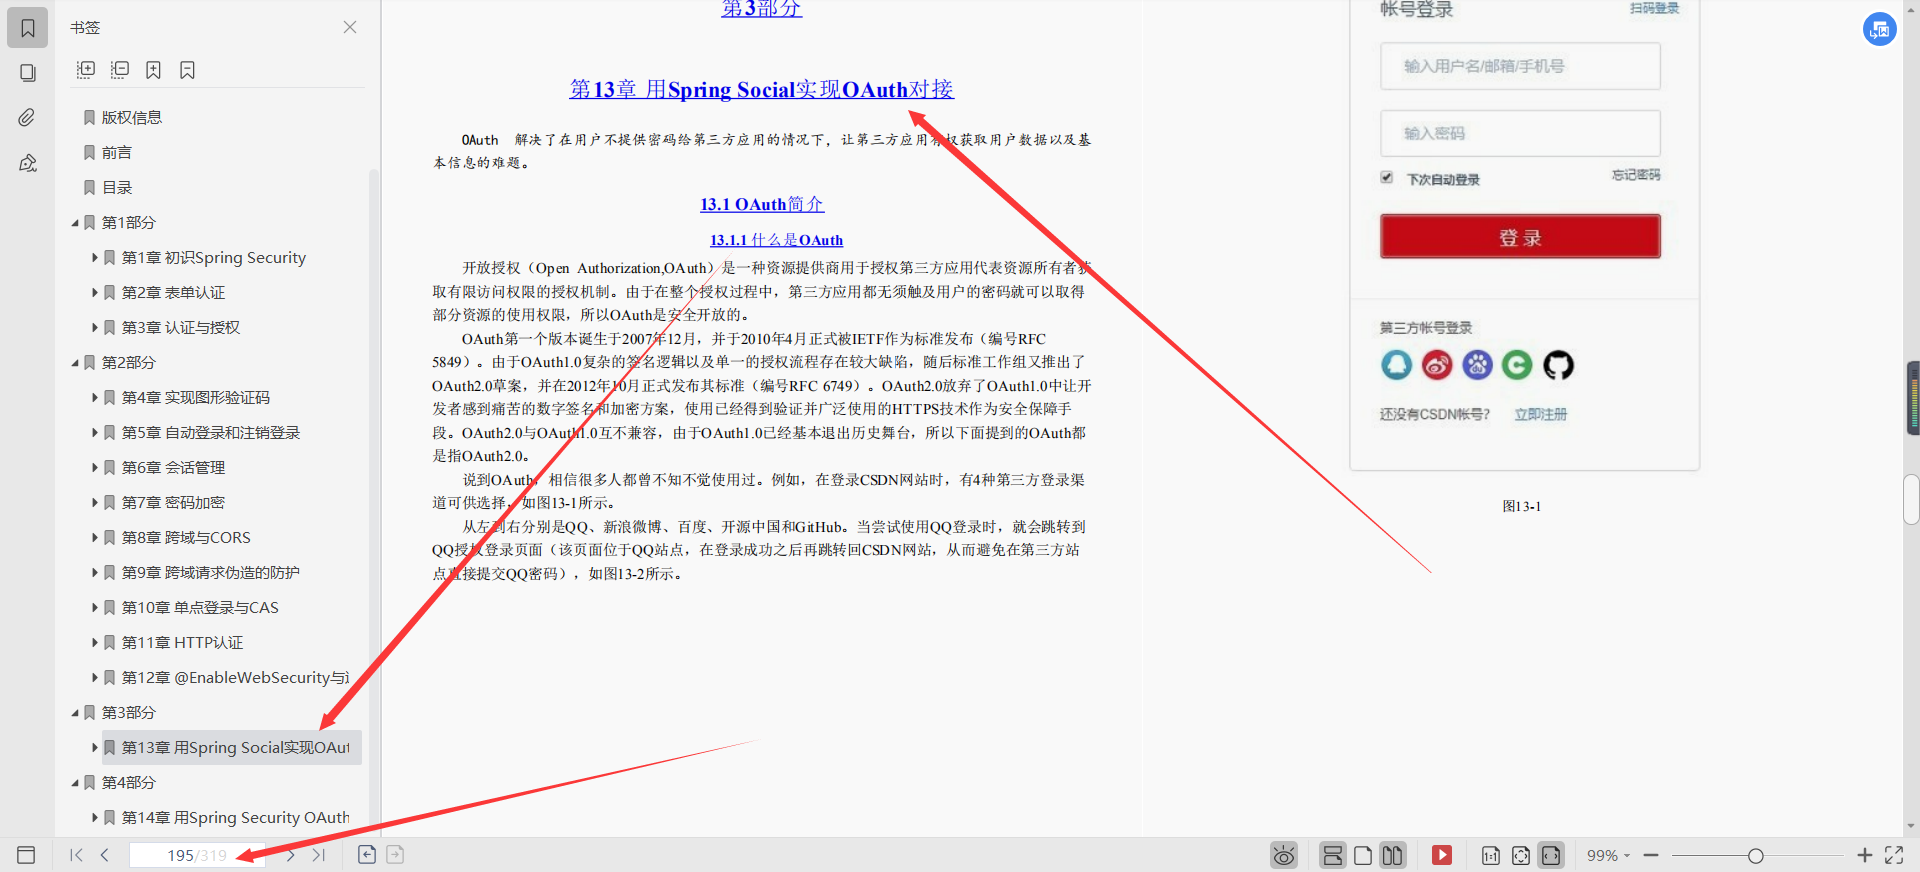1920x872 pixels.
Task: Click the floating blue translate button
Action: coord(1880,29)
